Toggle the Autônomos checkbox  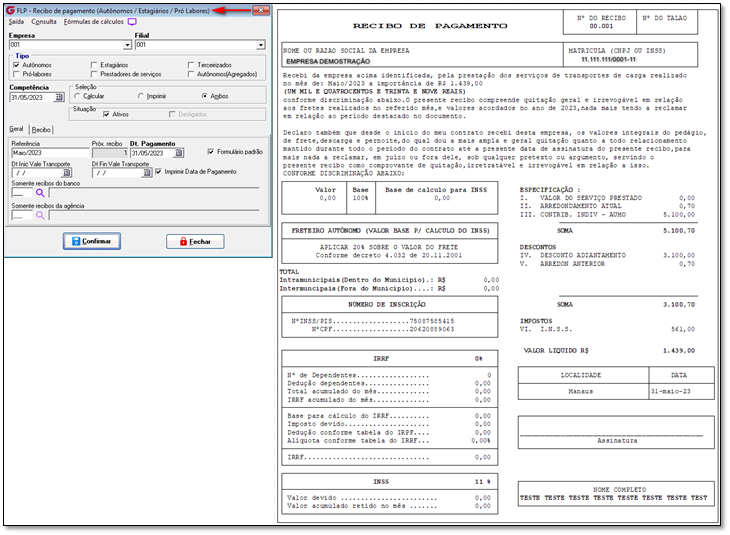pyautogui.click(x=17, y=65)
